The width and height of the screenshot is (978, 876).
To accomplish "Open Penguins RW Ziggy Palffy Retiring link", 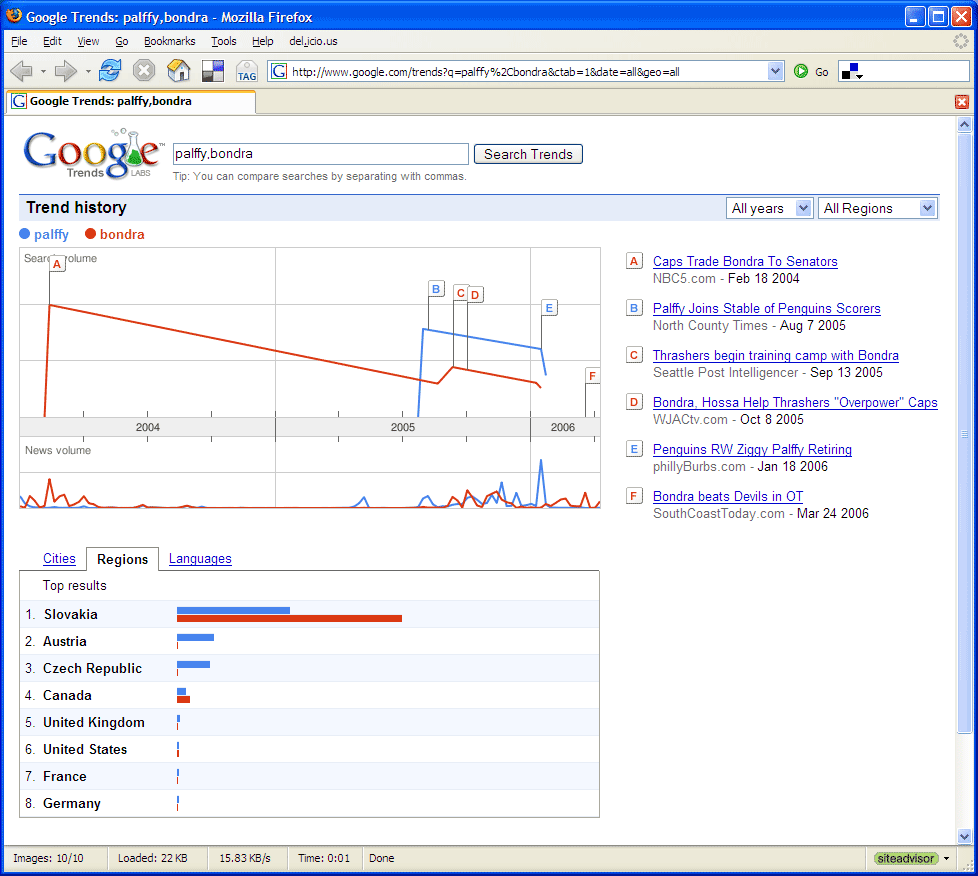I will pos(752,449).
